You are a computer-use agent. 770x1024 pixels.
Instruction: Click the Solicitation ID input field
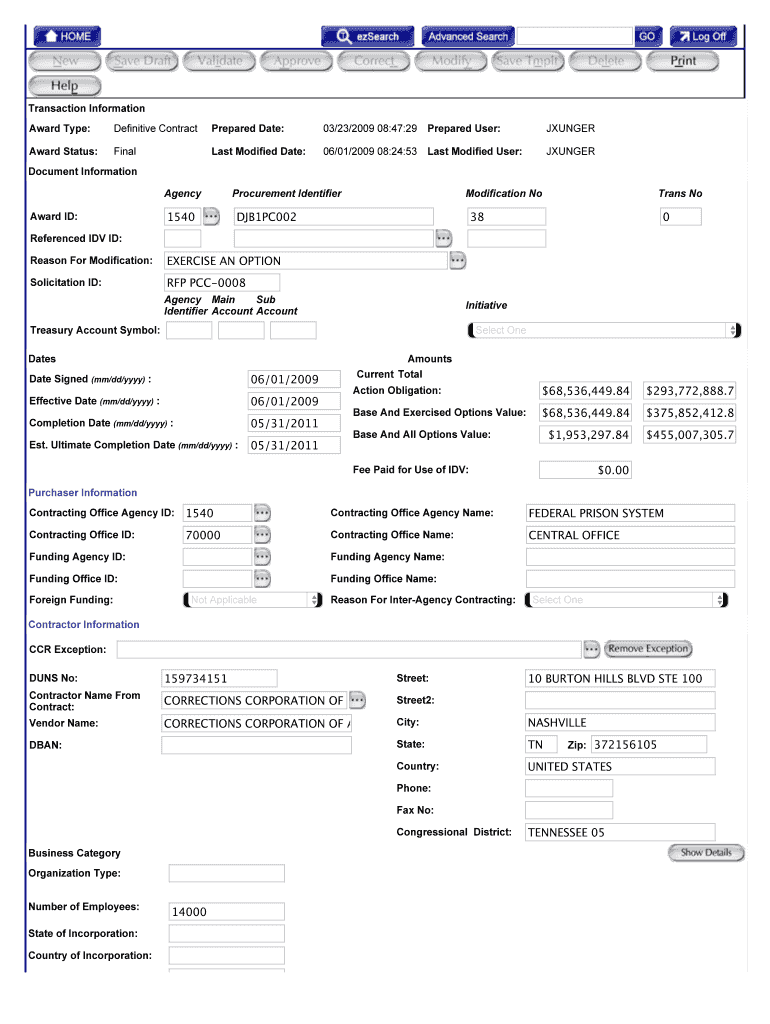tap(304, 282)
